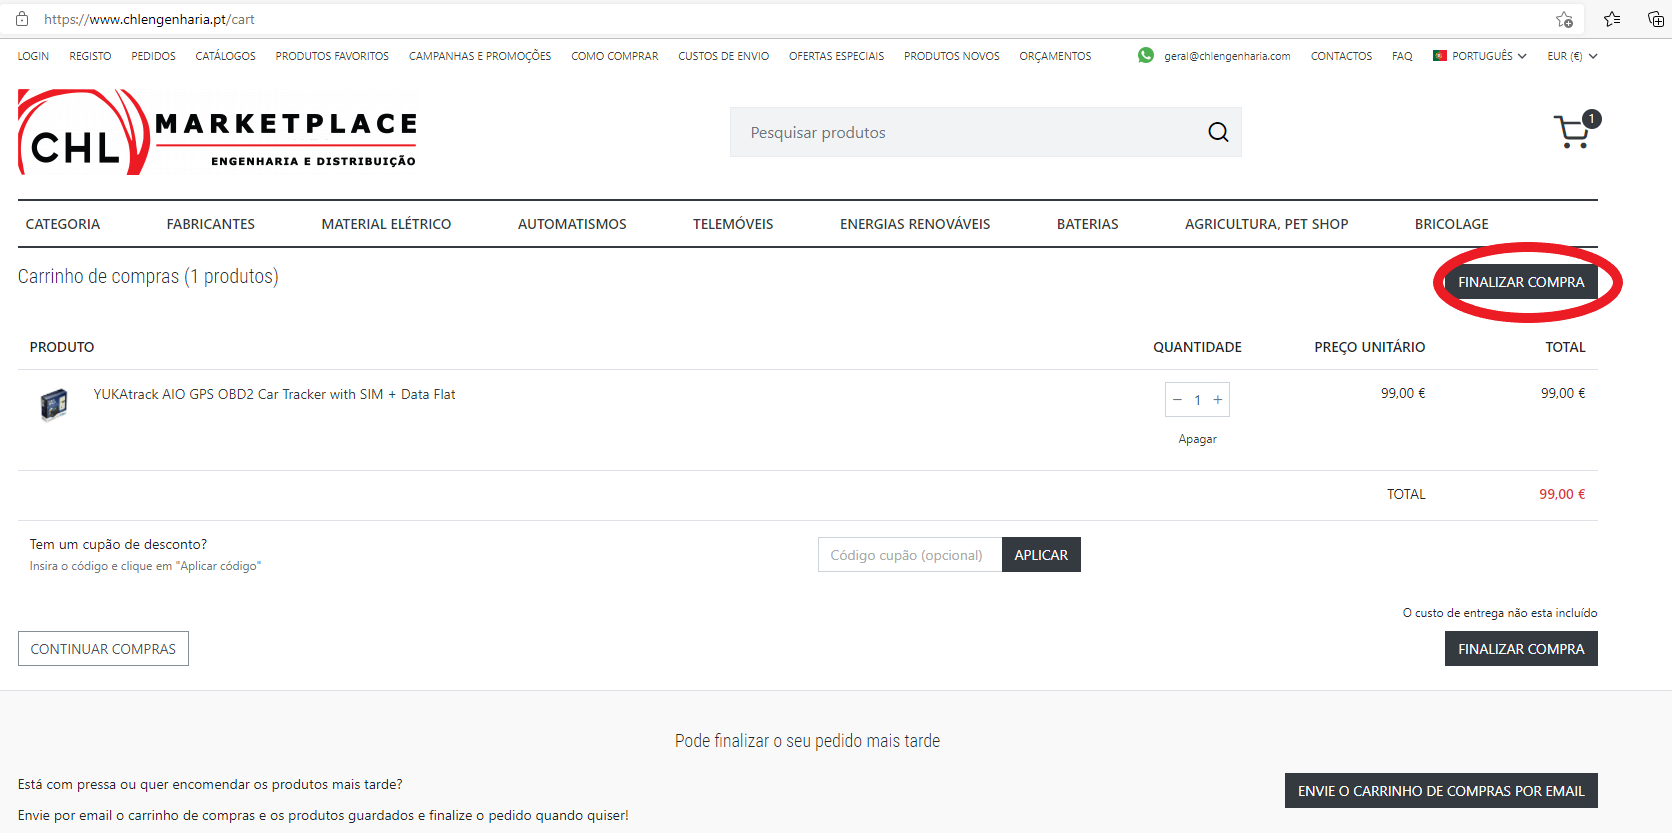Image resolution: width=1672 pixels, height=833 pixels.
Task: Click bottom FINALIZAR COMPRA button
Action: click(1521, 649)
